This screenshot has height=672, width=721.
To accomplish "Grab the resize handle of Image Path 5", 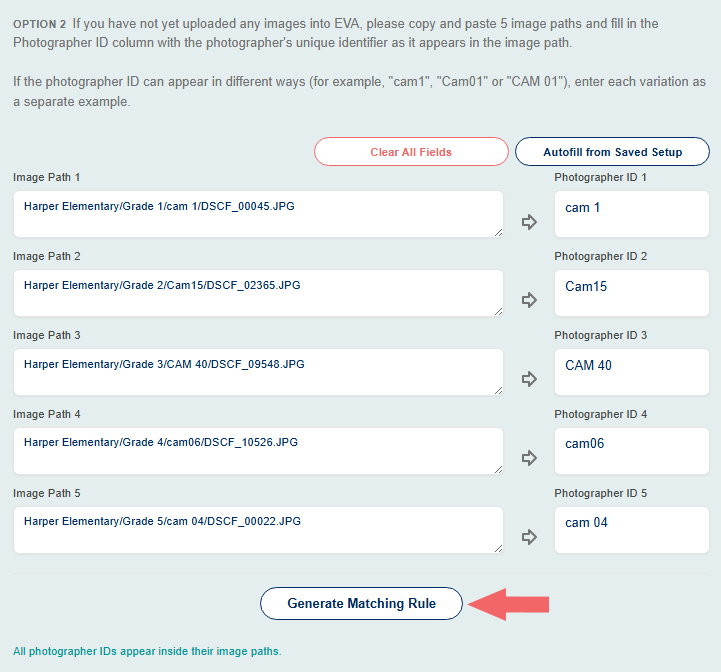I will click(498, 548).
